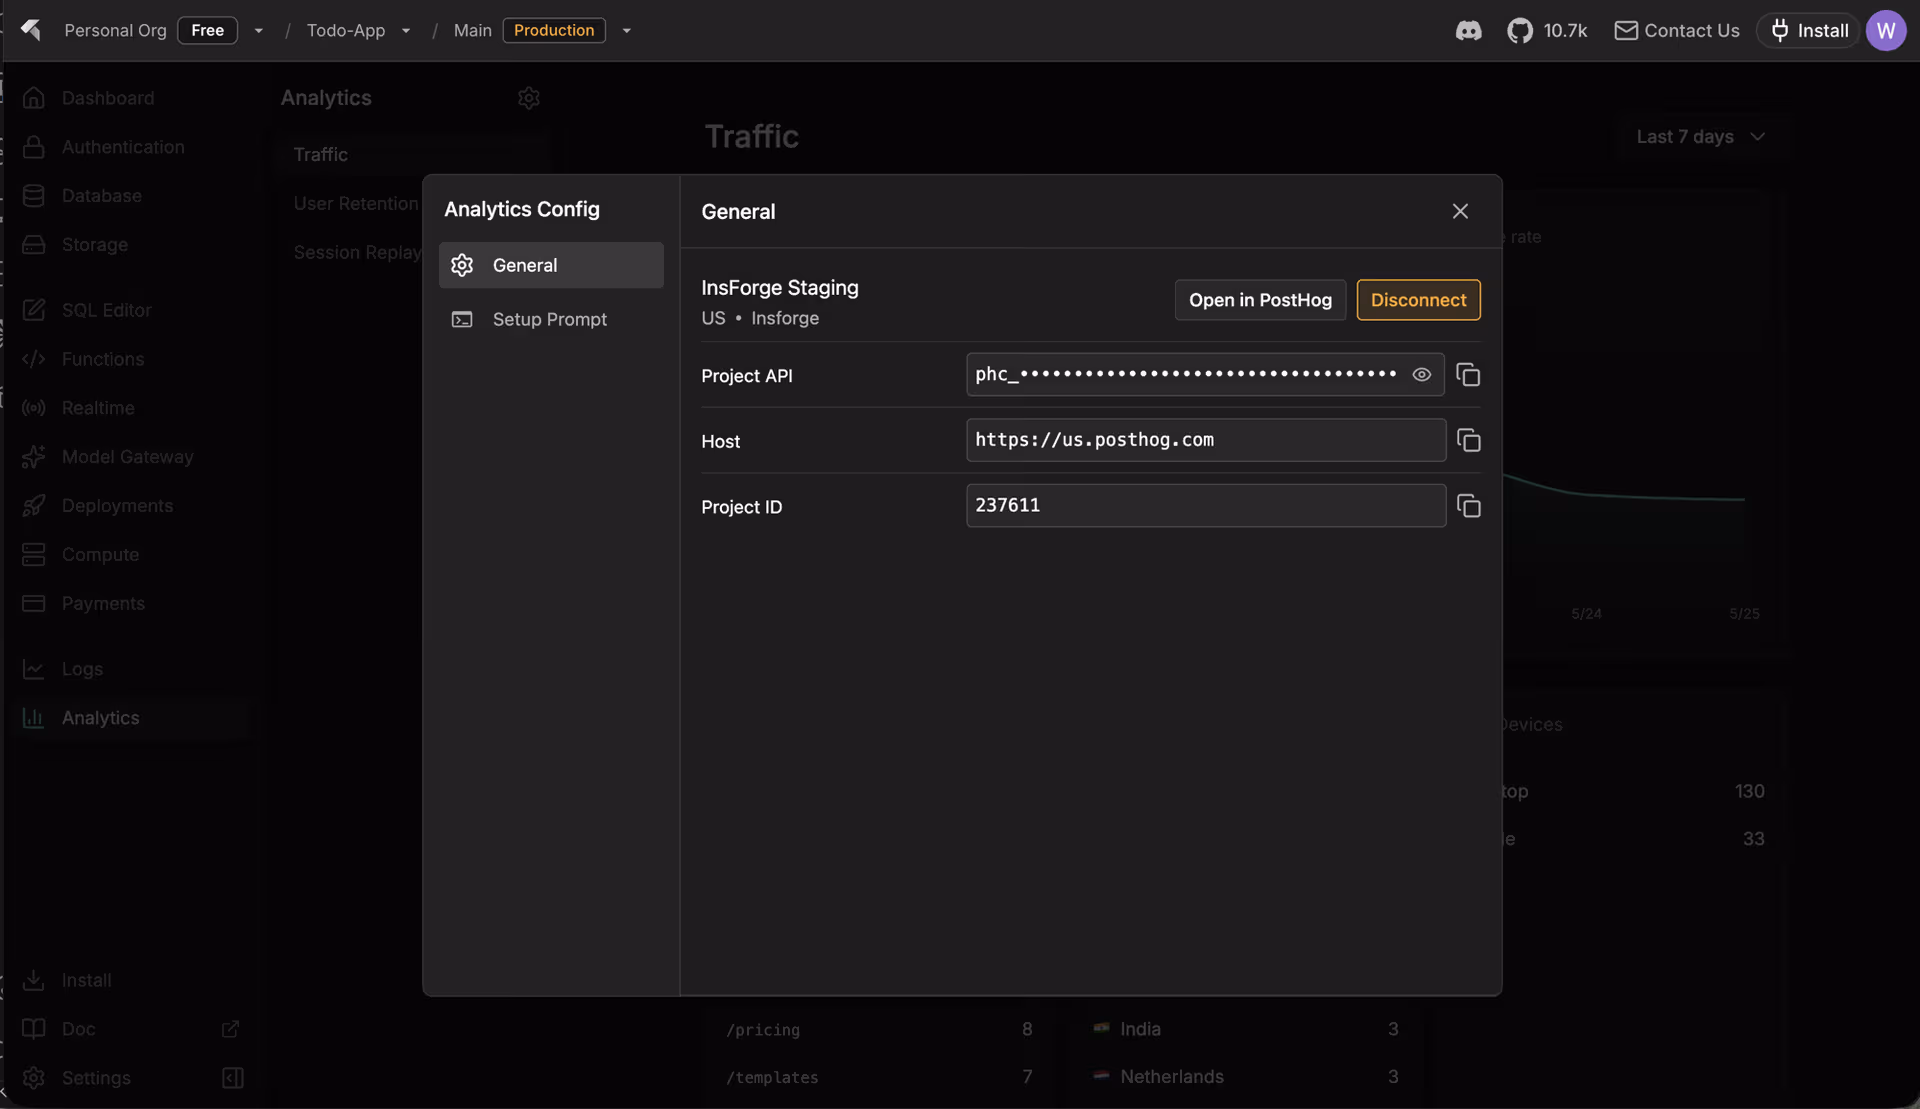Image resolution: width=1920 pixels, height=1109 pixels.
Task: Click the InsForge logo in the top bar
Action: click(31, 30)
